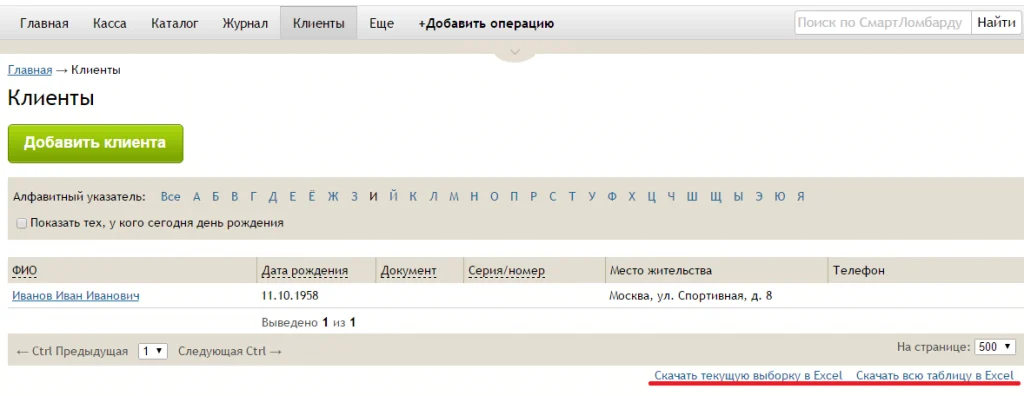Filter clients by letter Ц

point(652,197)
